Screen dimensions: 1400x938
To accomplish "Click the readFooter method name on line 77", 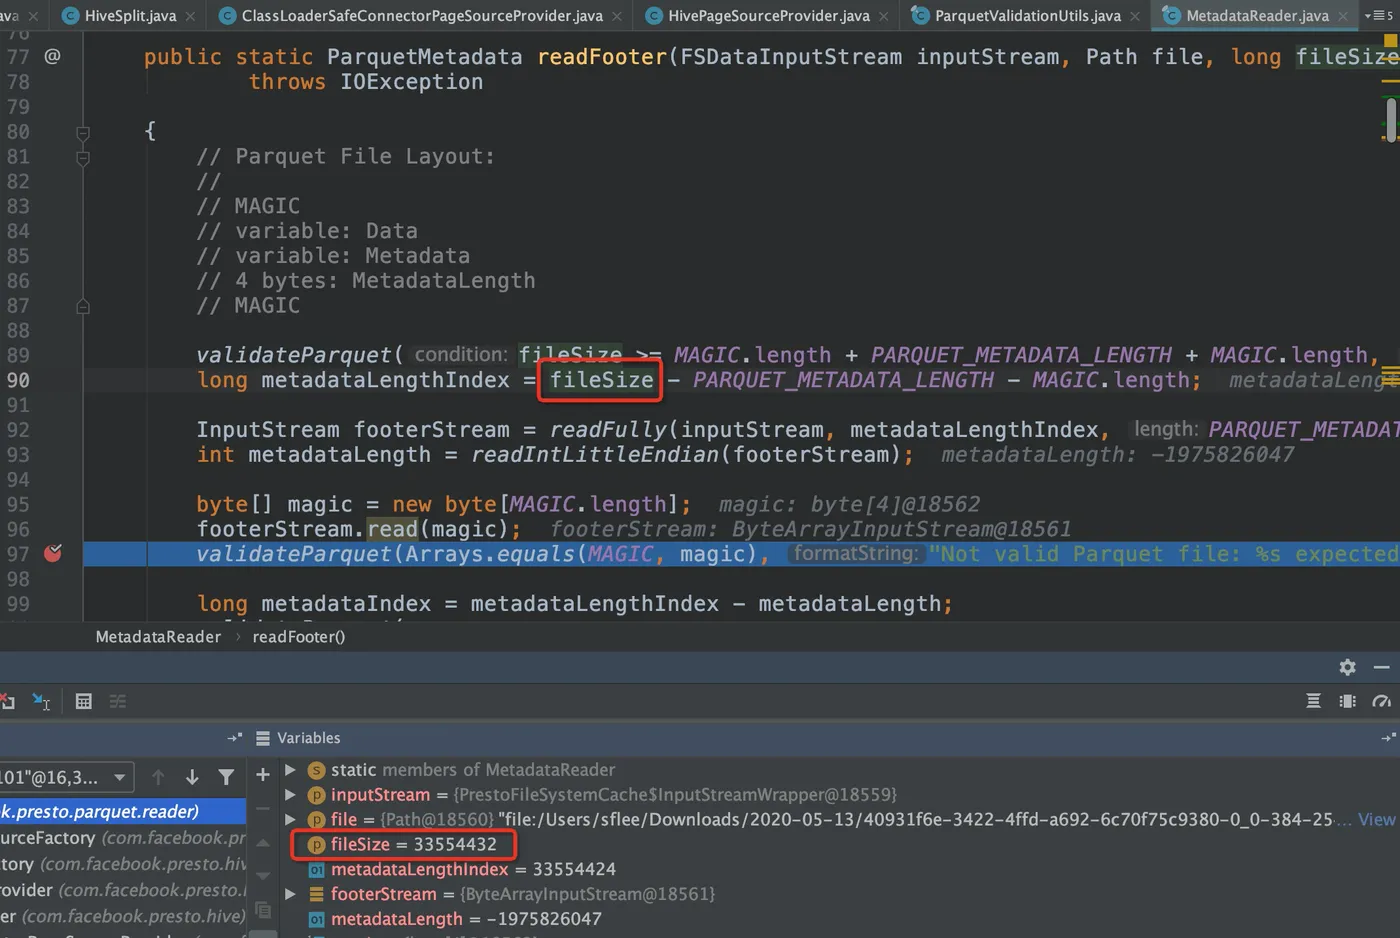I will (602, 56).
